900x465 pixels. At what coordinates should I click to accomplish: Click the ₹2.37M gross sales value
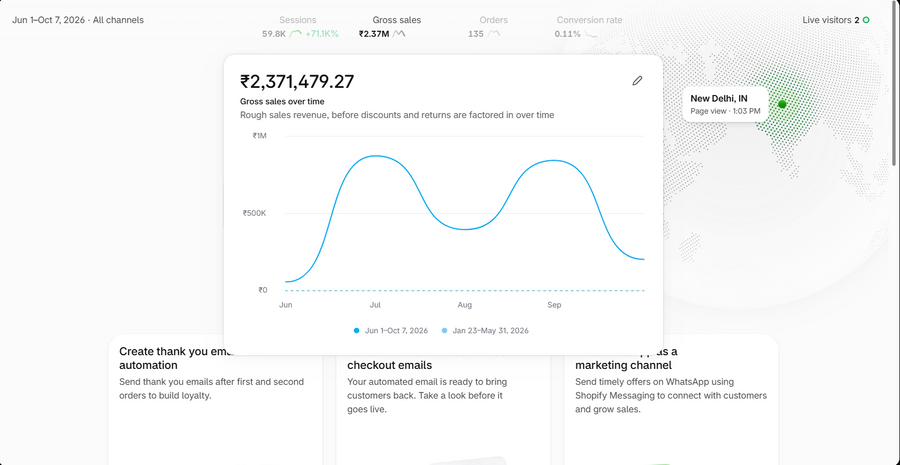(374, 34)
